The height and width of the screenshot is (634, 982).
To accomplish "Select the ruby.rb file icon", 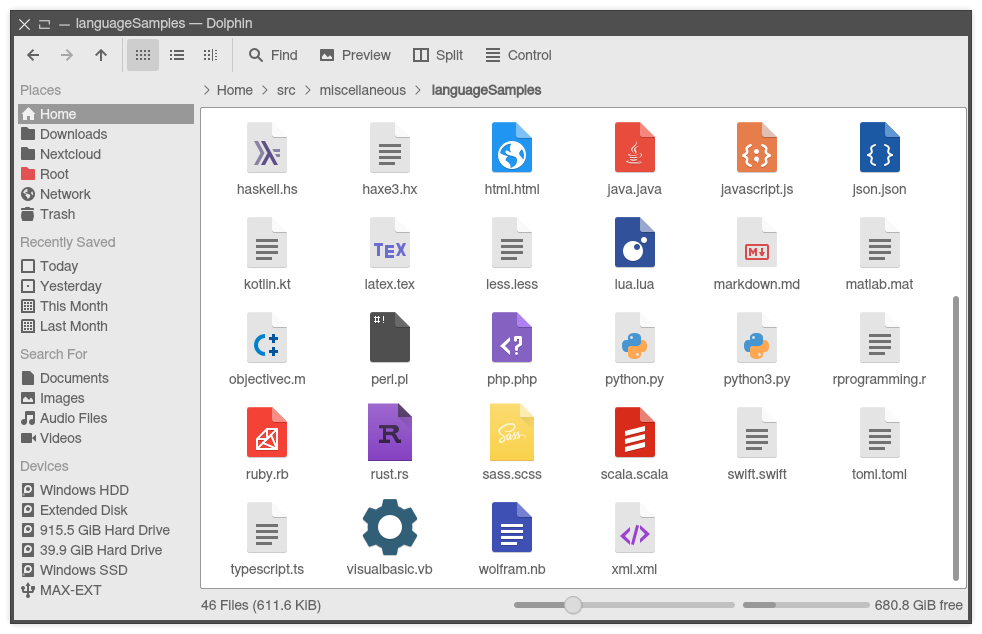I will tap(267, 433).
